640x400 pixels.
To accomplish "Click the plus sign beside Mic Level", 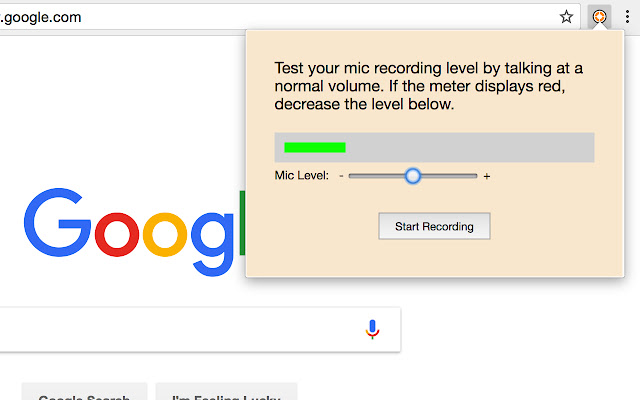I will click(x=487, y=176).
